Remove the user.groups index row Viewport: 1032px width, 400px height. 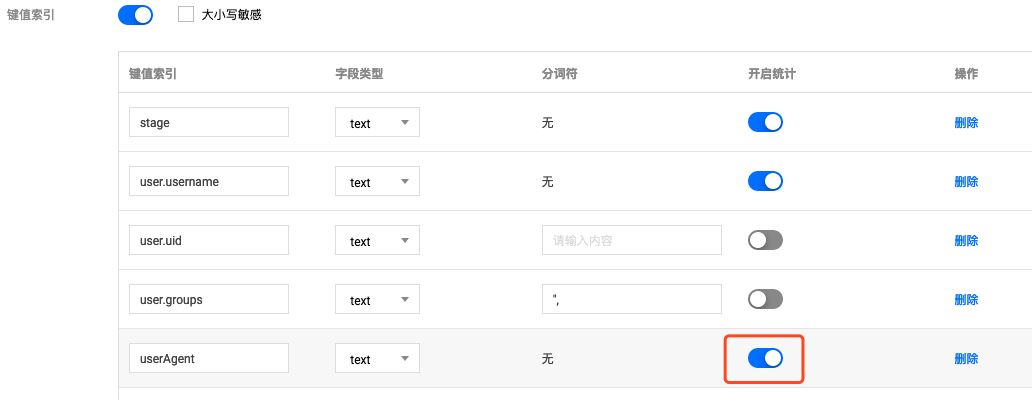pyautogui.click(x=966, y=300)
